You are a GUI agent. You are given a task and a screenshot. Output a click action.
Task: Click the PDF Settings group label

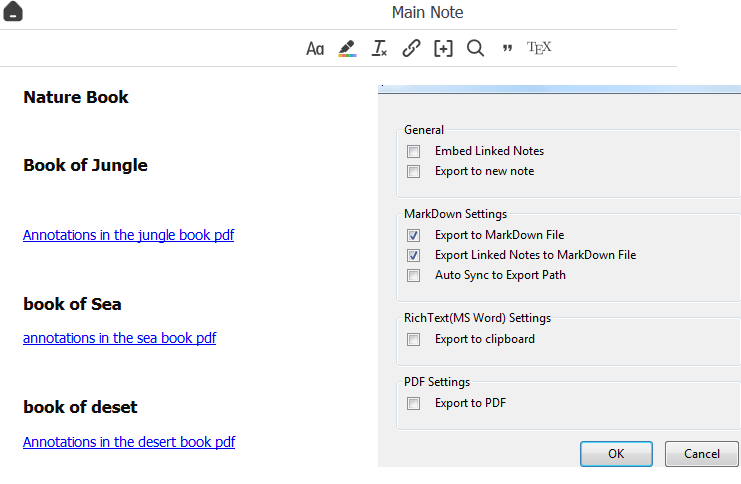point(437,382)
